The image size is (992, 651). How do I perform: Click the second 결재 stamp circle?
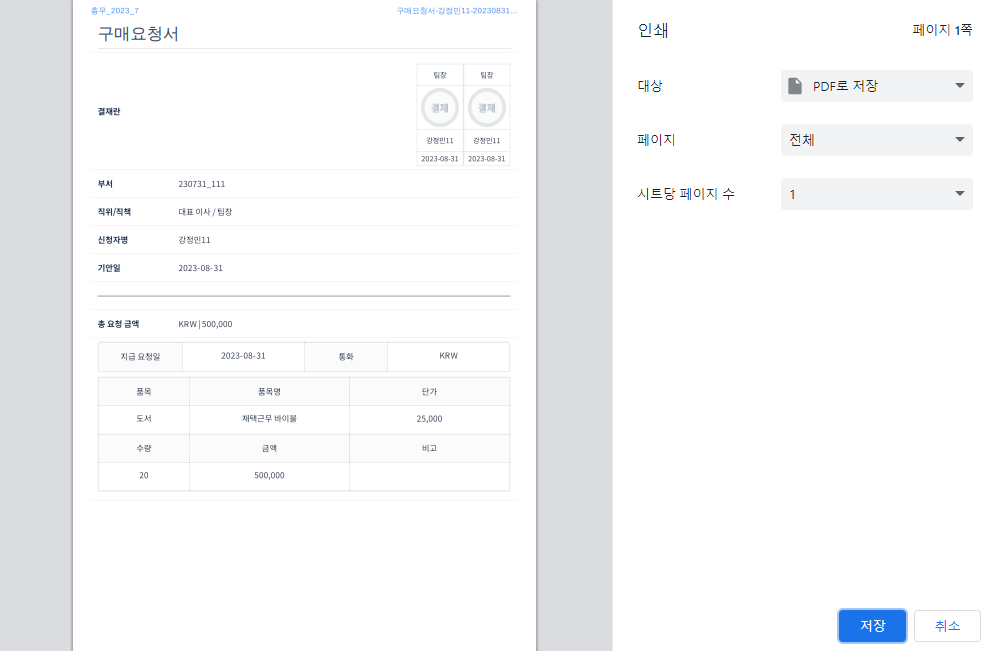(x=487, y=108)
